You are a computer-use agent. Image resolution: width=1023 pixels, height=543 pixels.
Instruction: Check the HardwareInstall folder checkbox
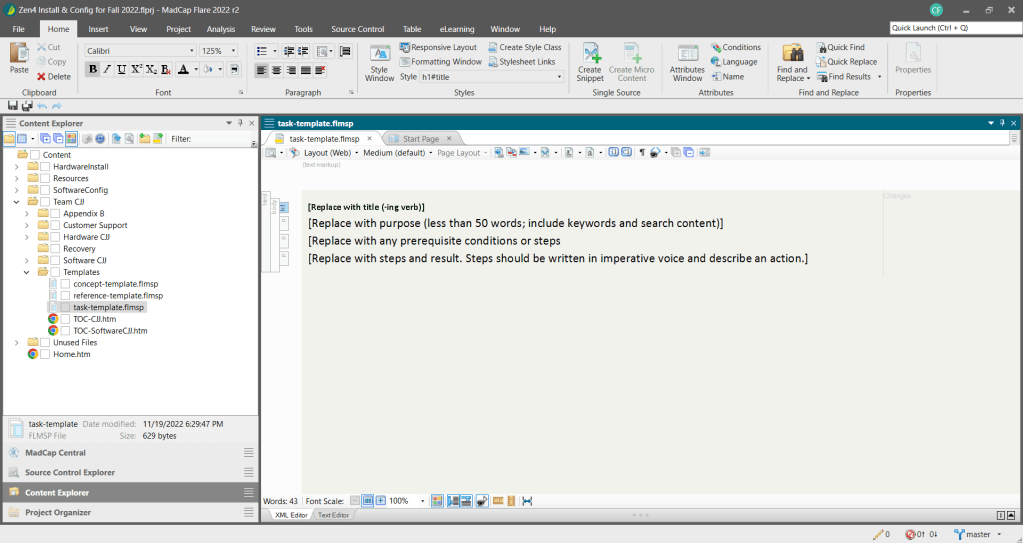tap(47, 166)
